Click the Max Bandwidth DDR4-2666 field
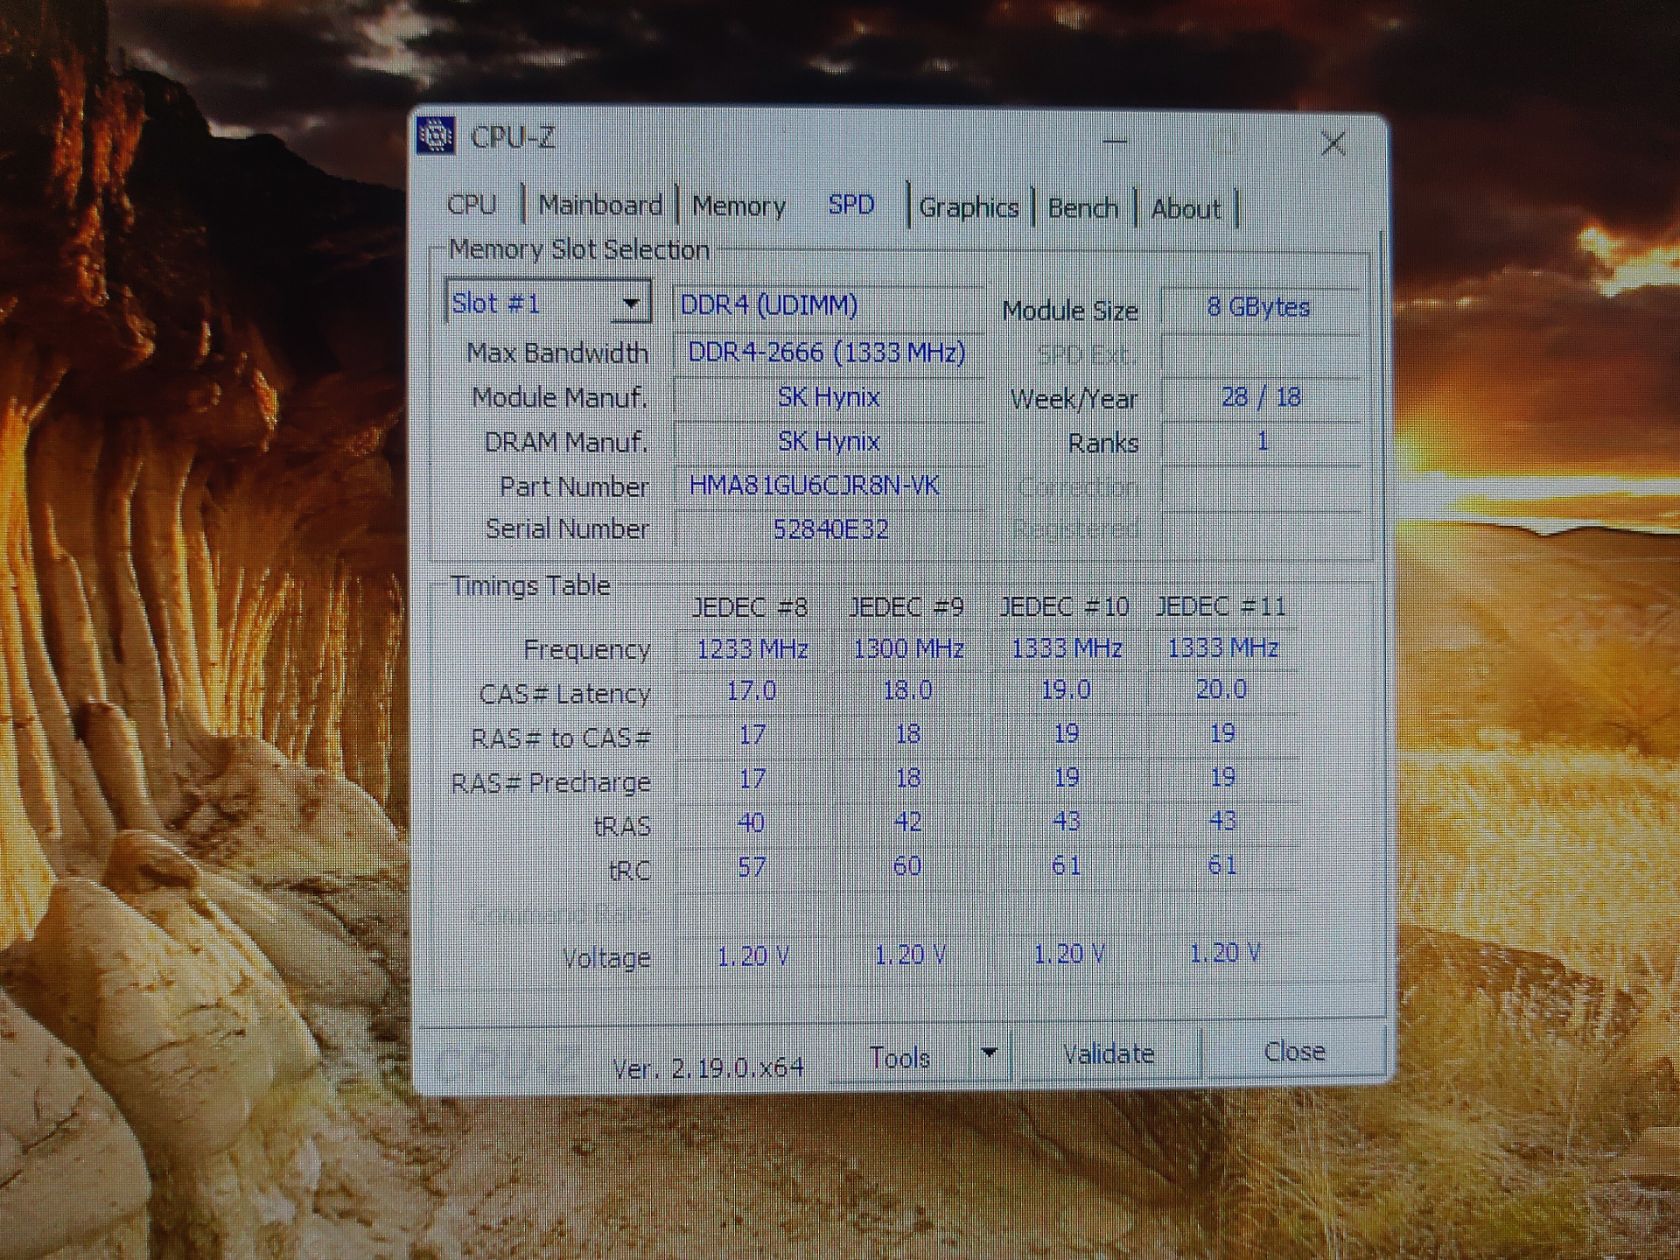 pos(828,352)
